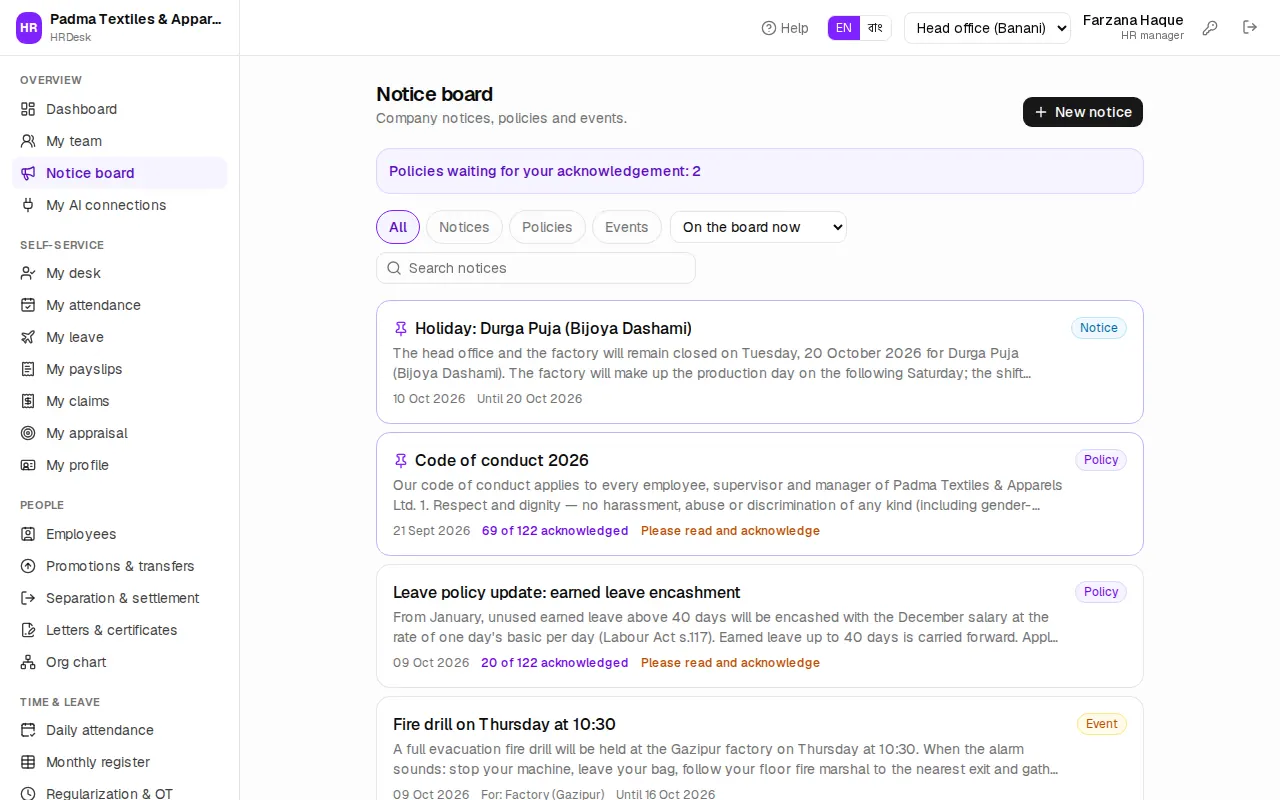Click the pin icon on Durga Puja notice
The width and height of the screenshot is (1280, 800).
pos(401,328)
